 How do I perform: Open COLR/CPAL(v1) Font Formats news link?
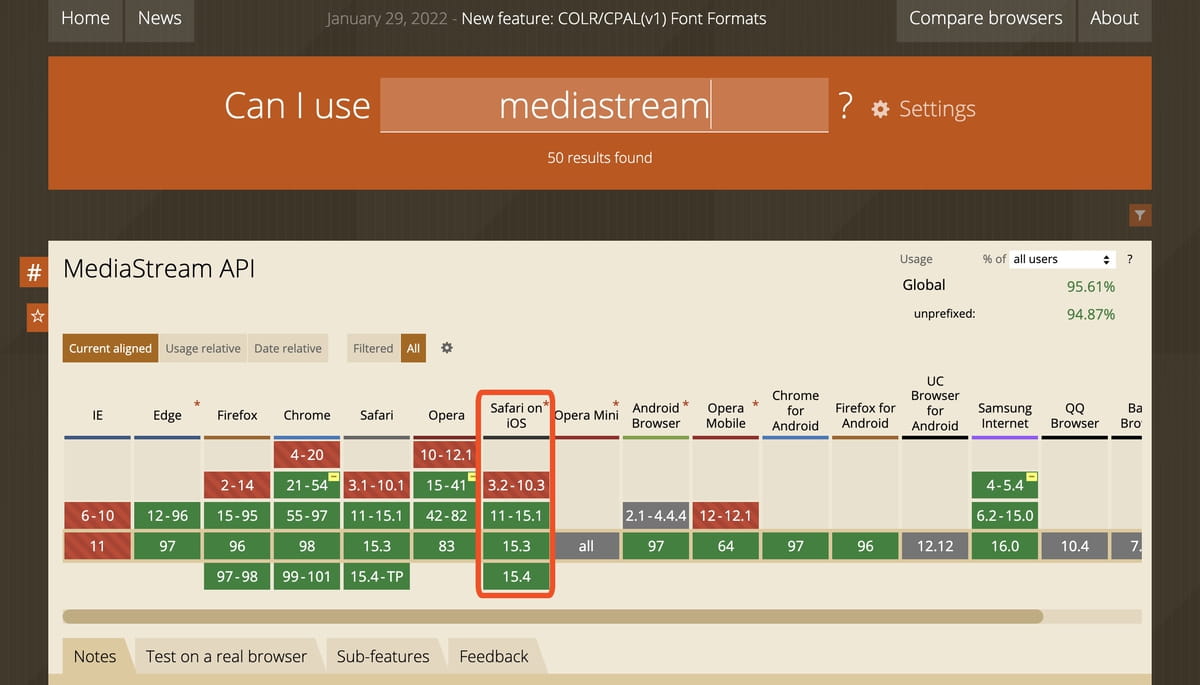point(614,19)
